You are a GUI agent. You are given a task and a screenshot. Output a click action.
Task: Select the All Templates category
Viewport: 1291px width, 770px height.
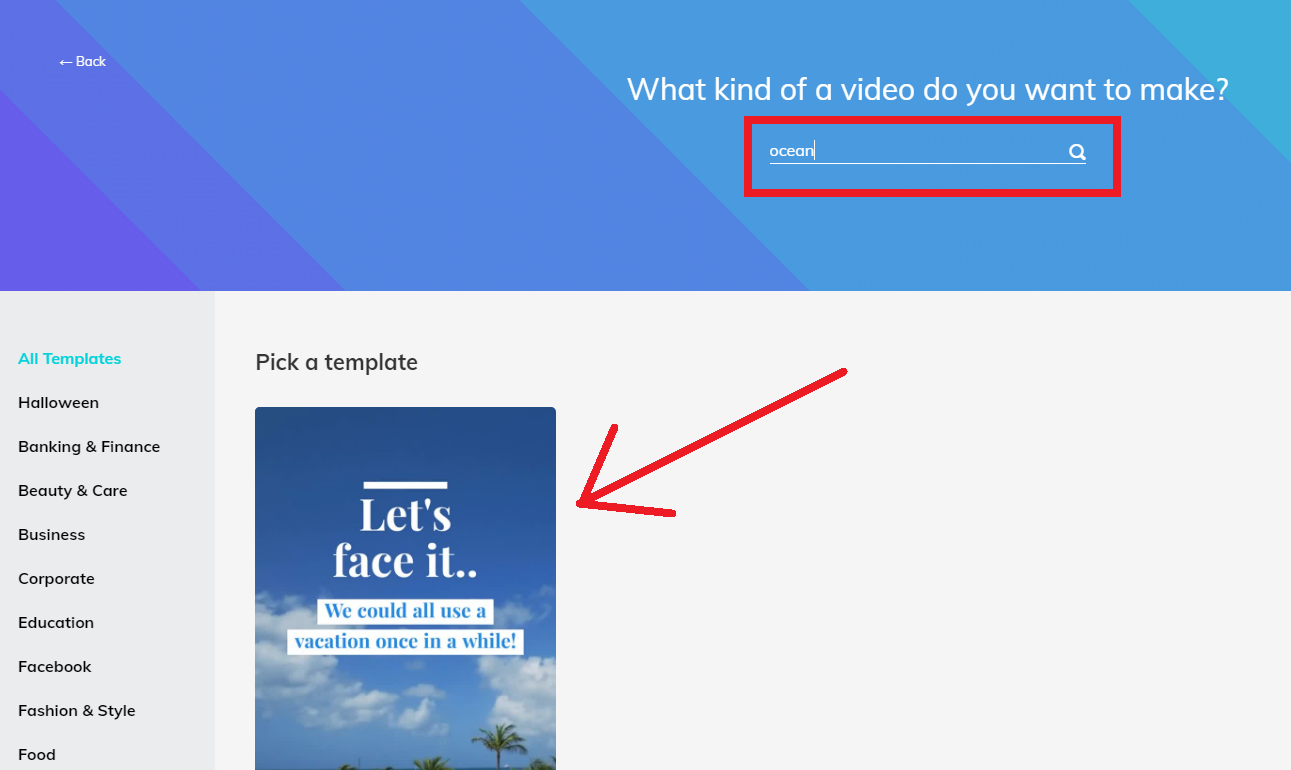tap(70, 359)
